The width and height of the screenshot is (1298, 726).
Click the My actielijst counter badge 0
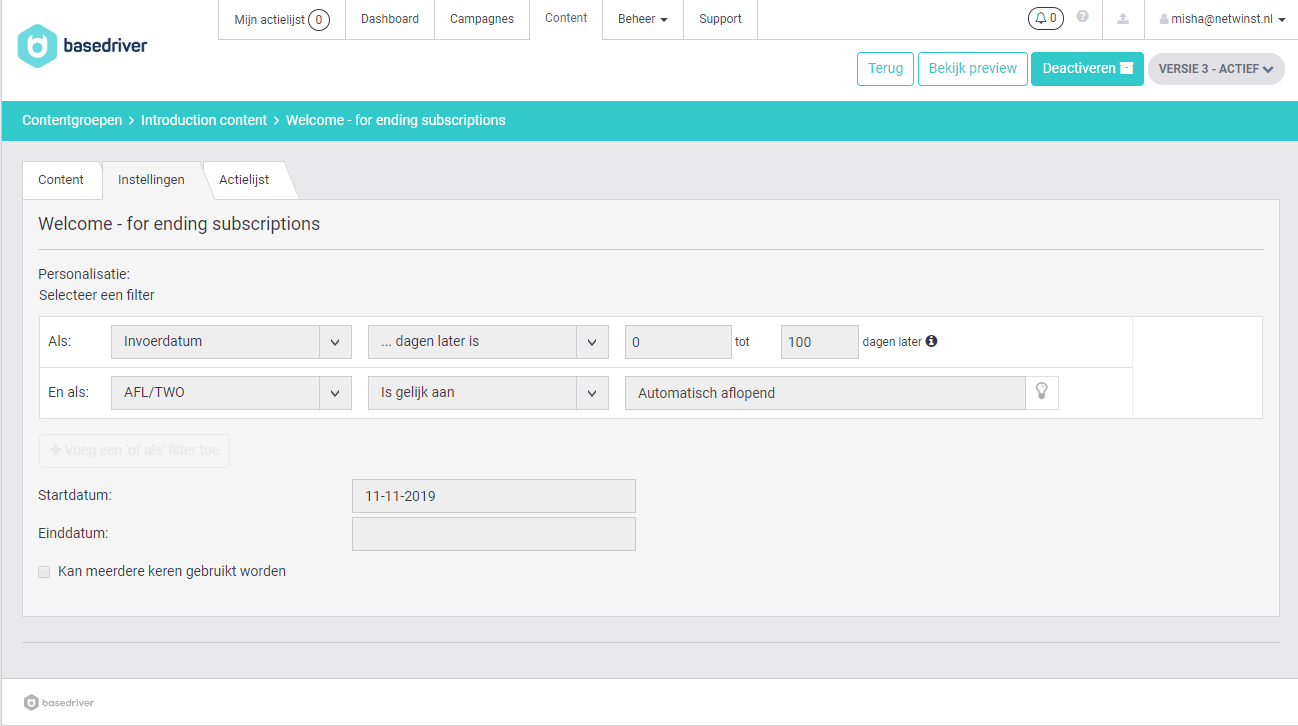point(319,19)
